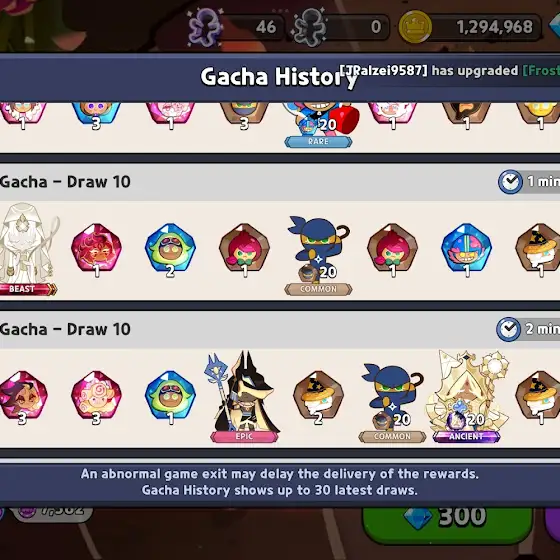Tap the first Gacha – Draw 10 header

point(65,182)
